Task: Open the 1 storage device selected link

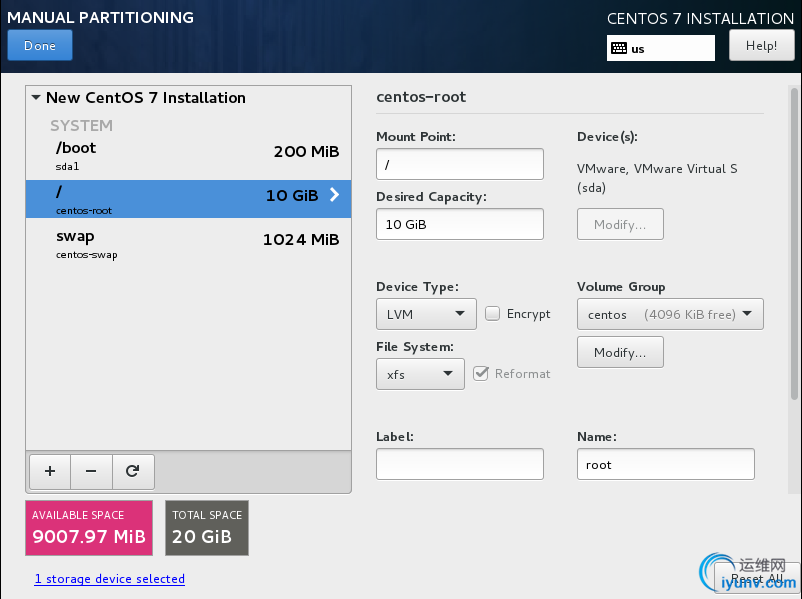Action: pos(109,579)
